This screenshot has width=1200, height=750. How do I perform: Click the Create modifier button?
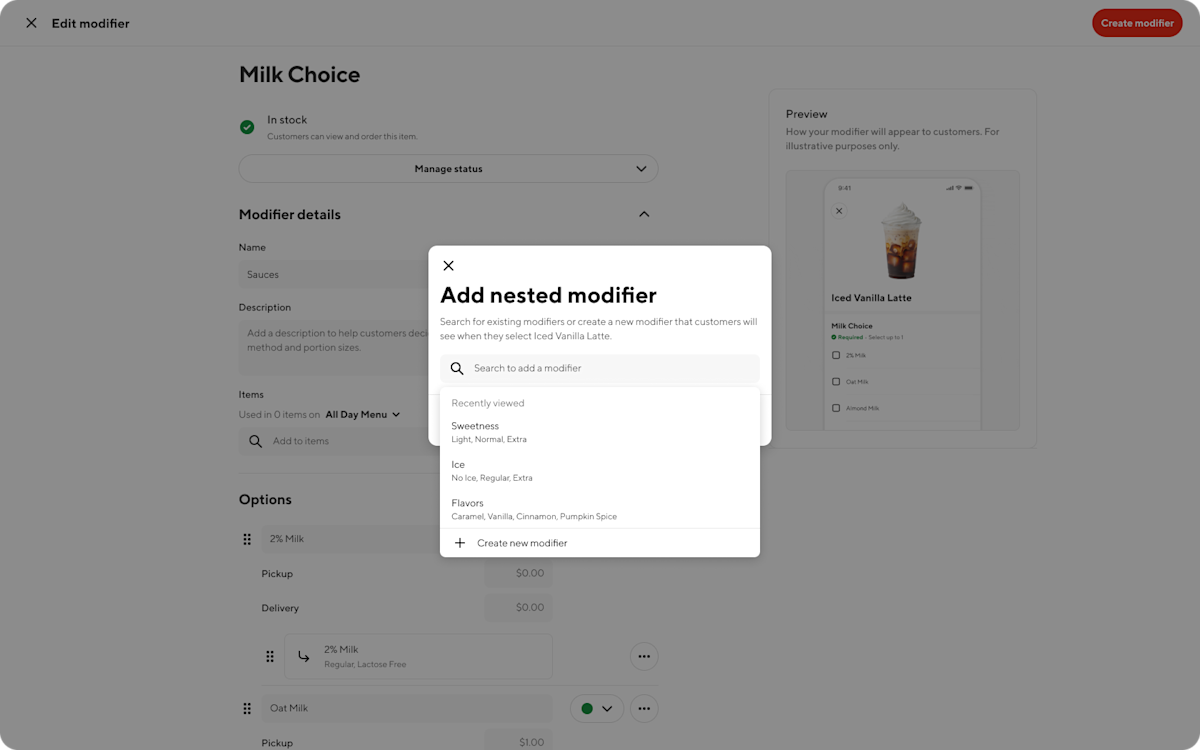pyautogui.click(x=1137, y=22)
